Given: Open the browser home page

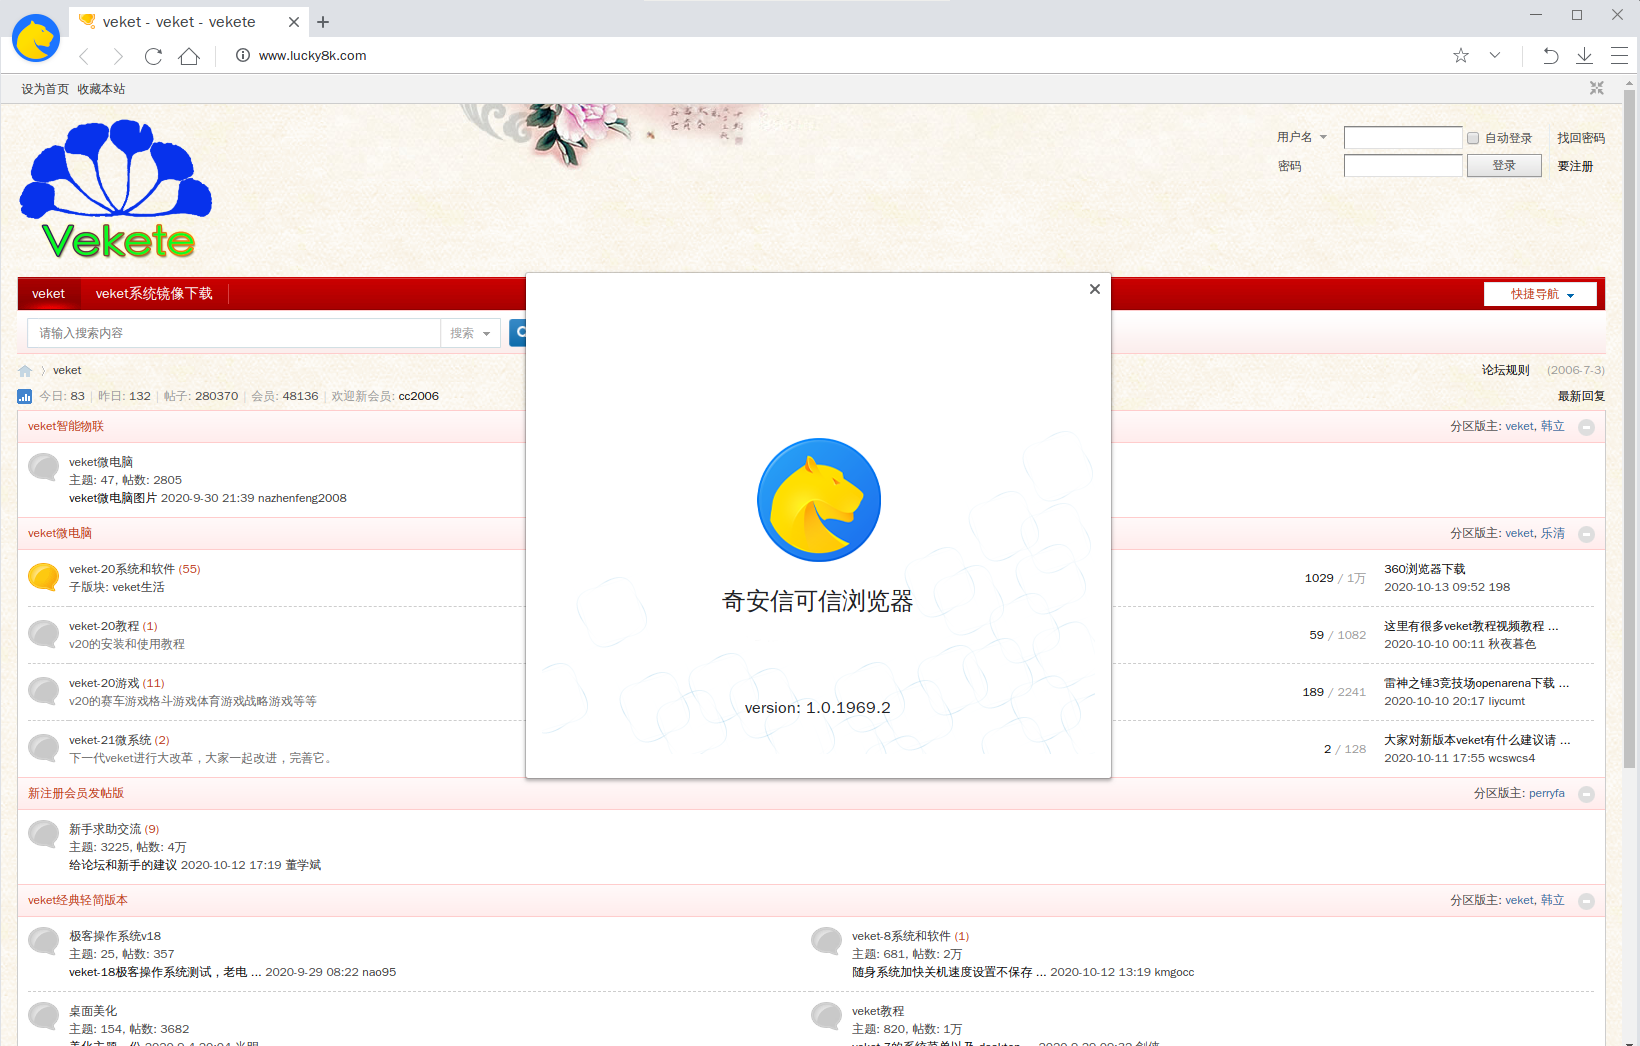Looking at the screenshot, I should (189, 56).
